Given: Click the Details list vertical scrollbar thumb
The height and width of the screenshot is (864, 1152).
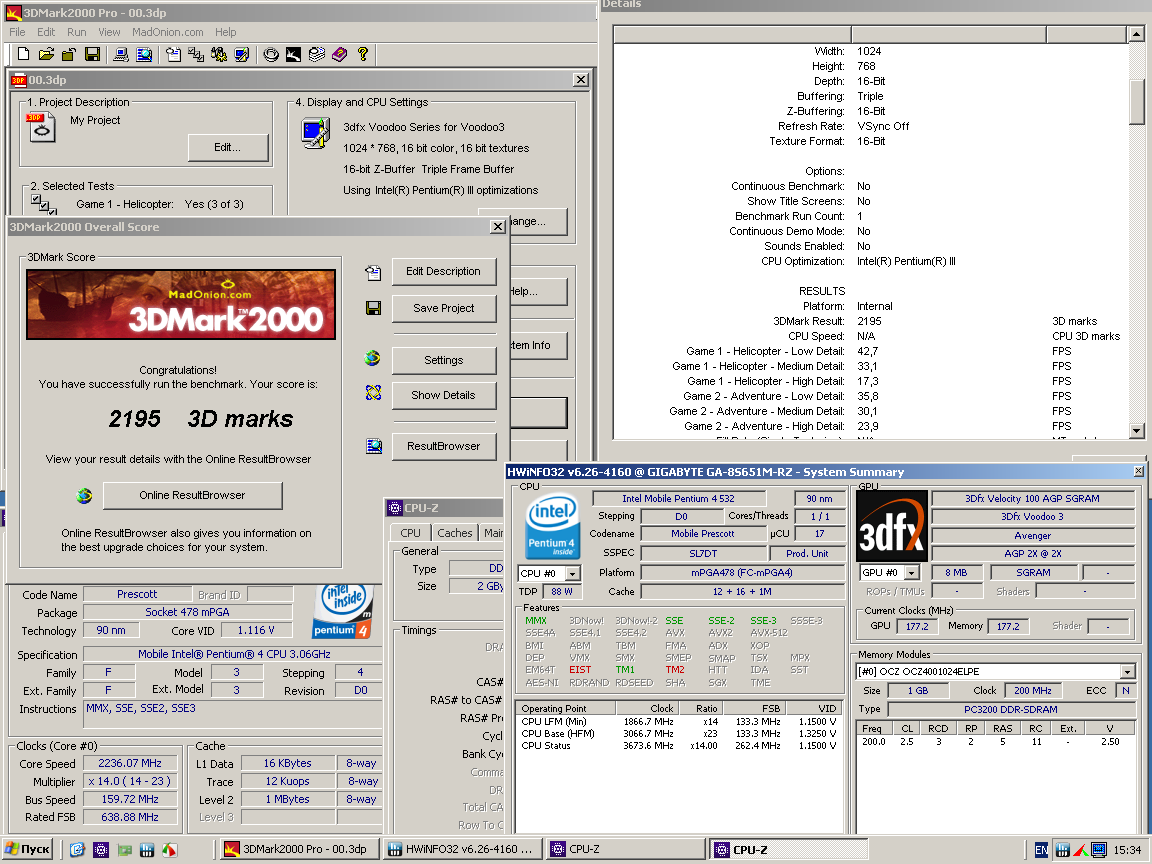Looking at the screenshot, I should point(1137,100).
